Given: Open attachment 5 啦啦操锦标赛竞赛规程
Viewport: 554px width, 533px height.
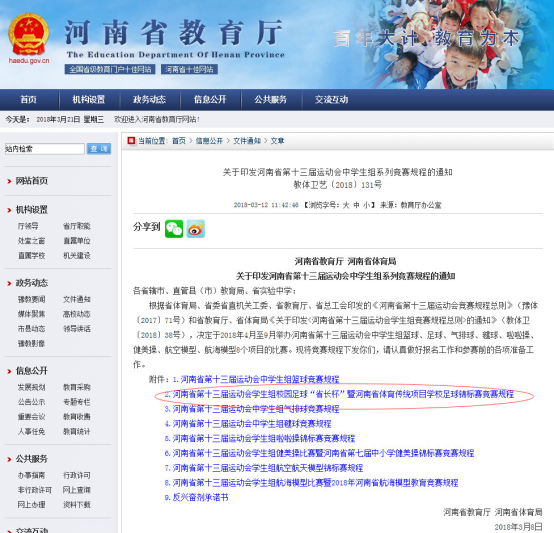Looking at the screenshot, I should 260,438.
